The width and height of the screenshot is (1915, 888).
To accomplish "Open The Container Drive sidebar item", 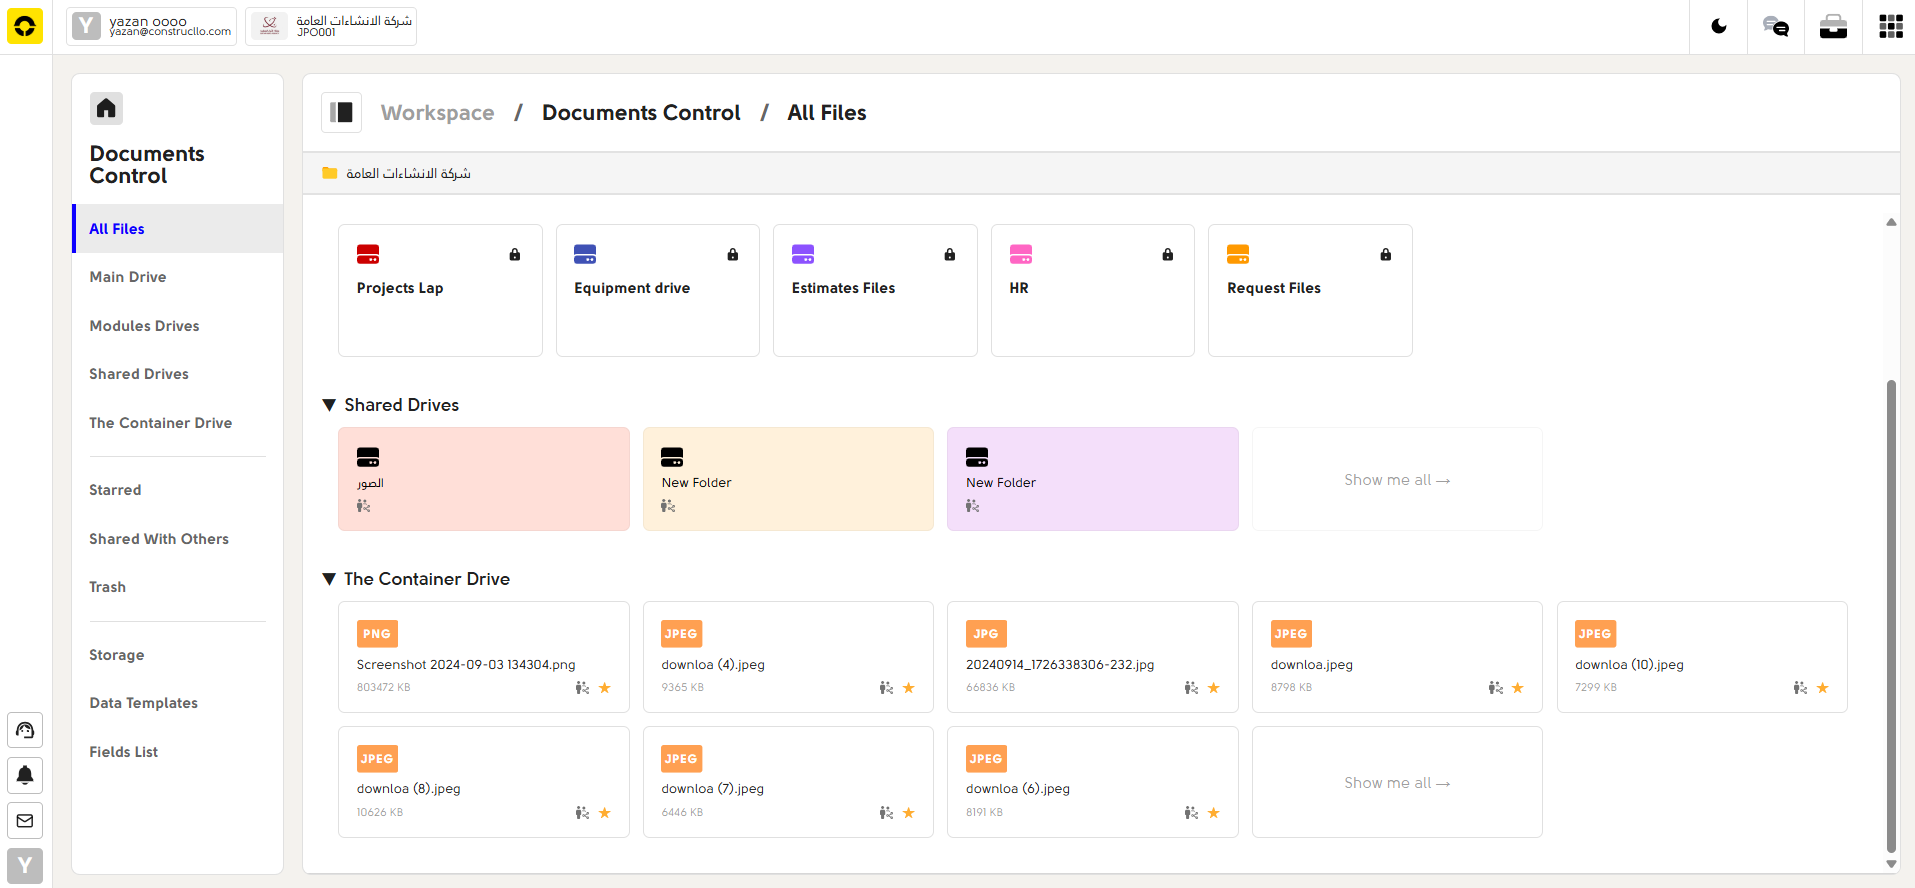I will tap(178, 423).
